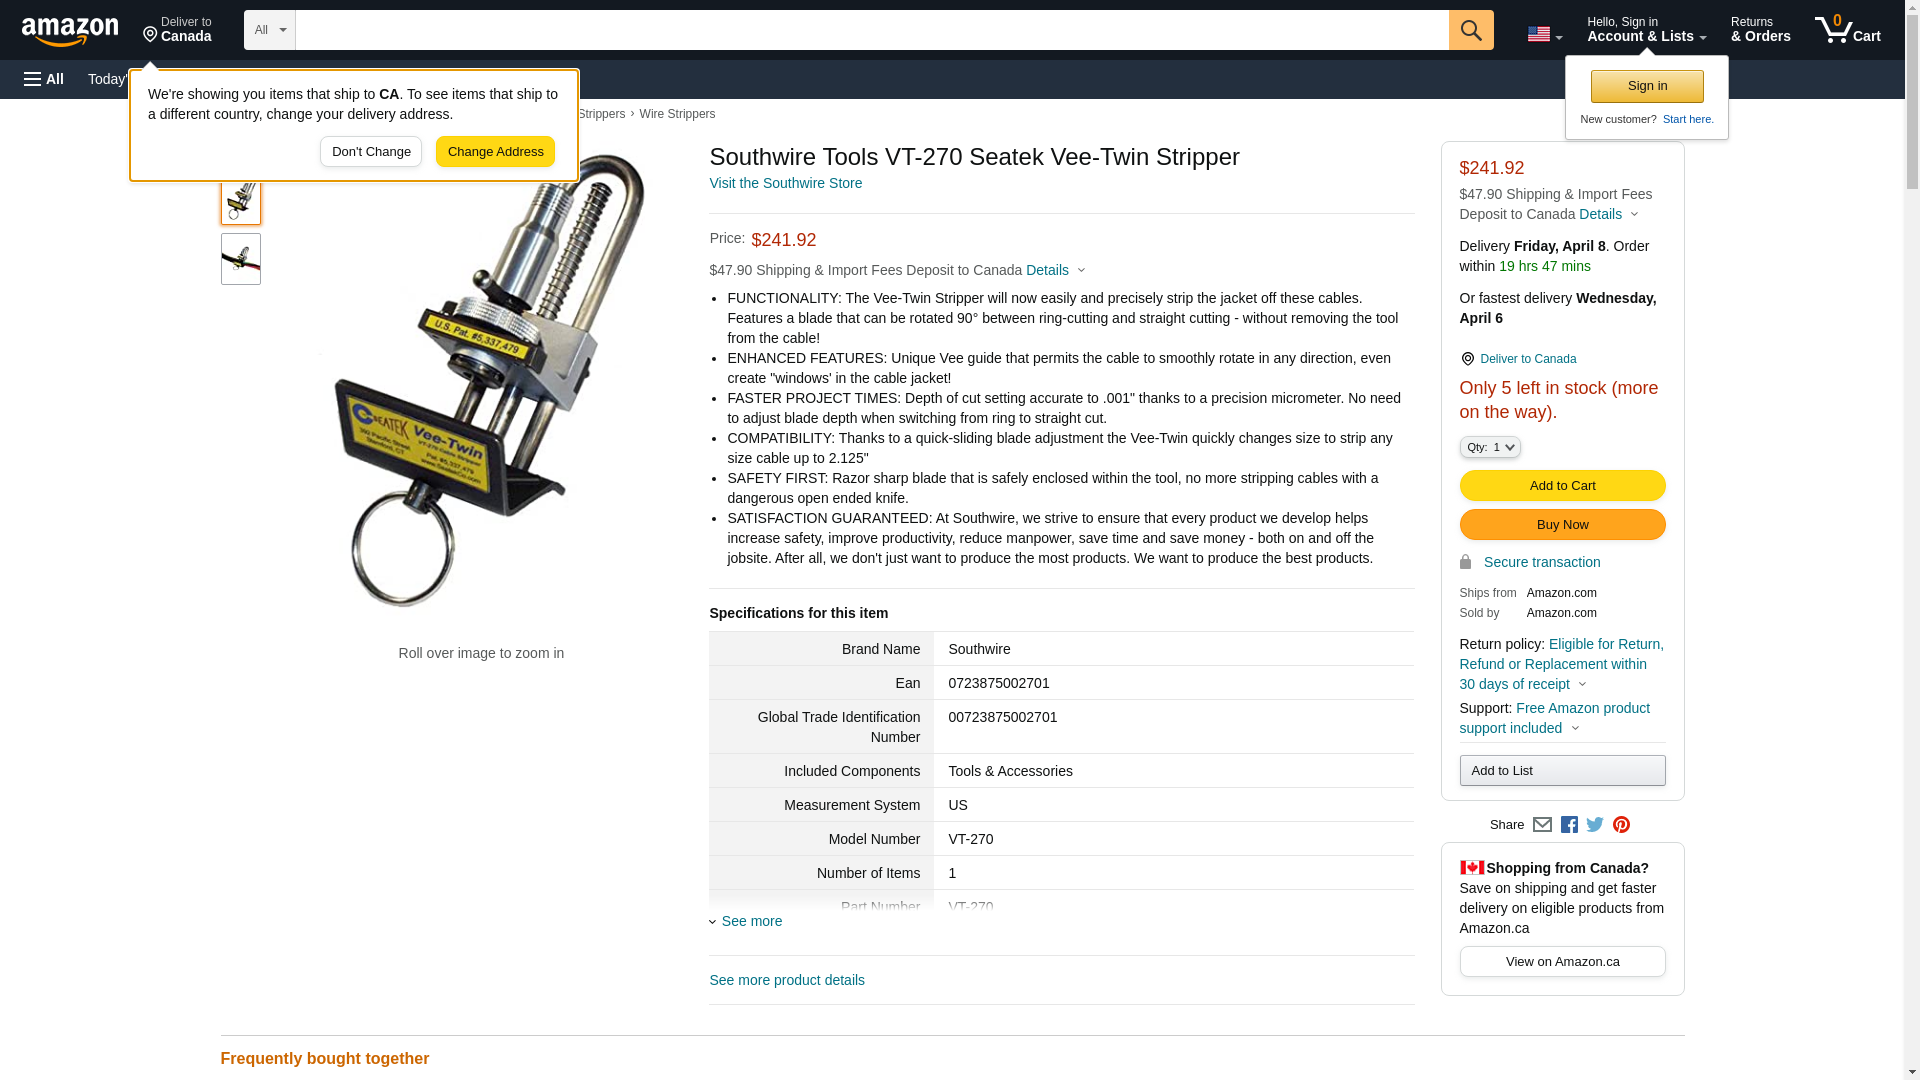Click Add to Cart button
The image size is (1920, 1080).
[1562, 486]
